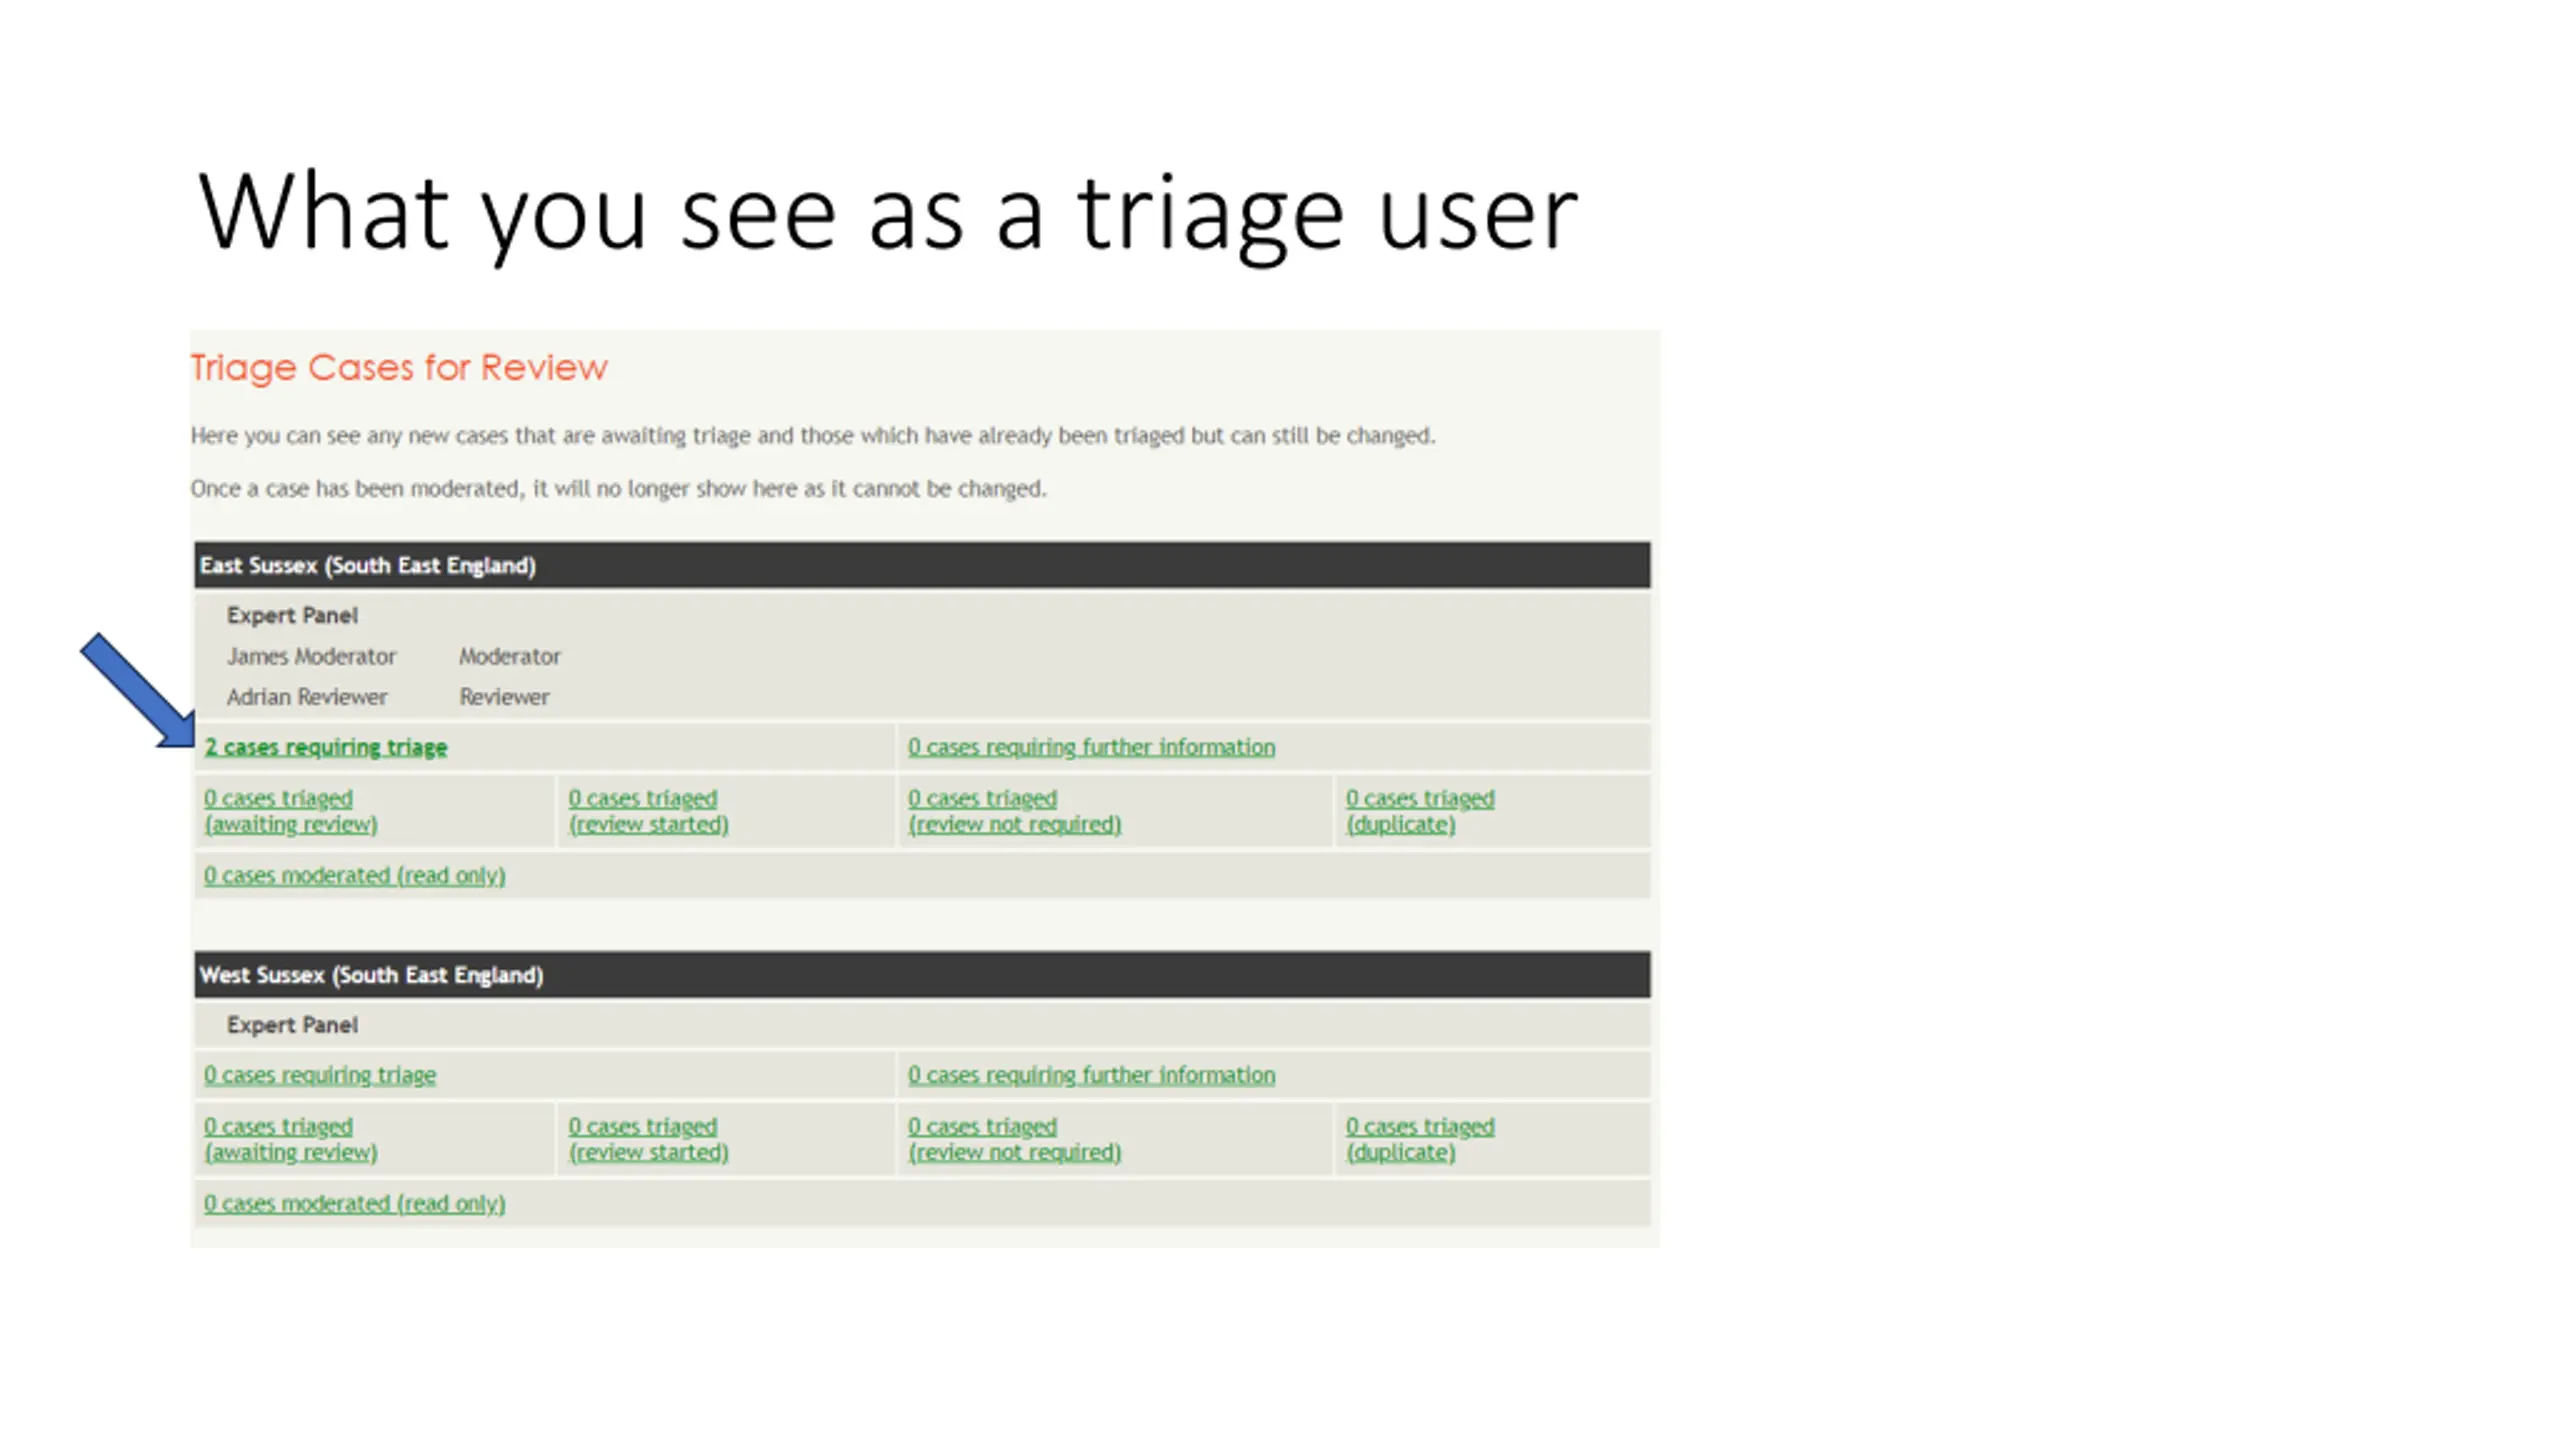The image size is (2560, 1440).
Task: Select the West Sussex (South East England) header
Action: pyautogui.click(x=922, y=975)
